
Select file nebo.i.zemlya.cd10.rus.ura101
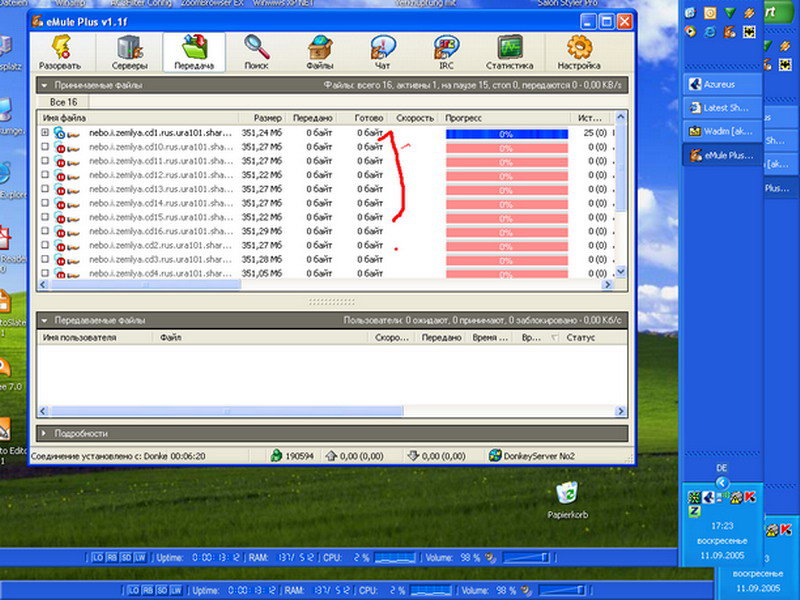(x=160, y=147)
